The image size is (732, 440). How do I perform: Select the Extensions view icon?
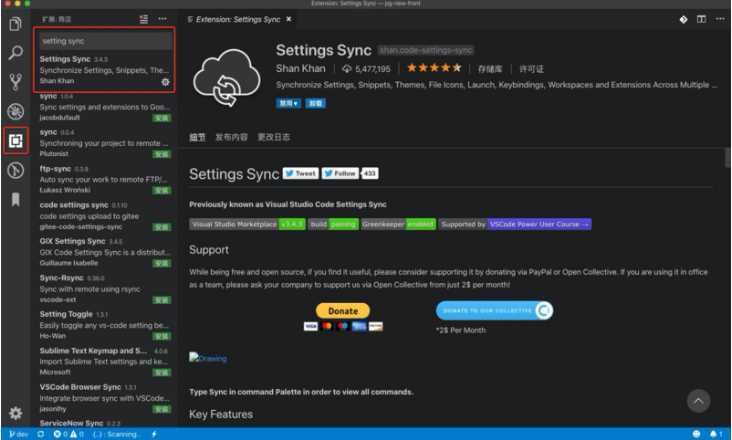pos(15,140)
